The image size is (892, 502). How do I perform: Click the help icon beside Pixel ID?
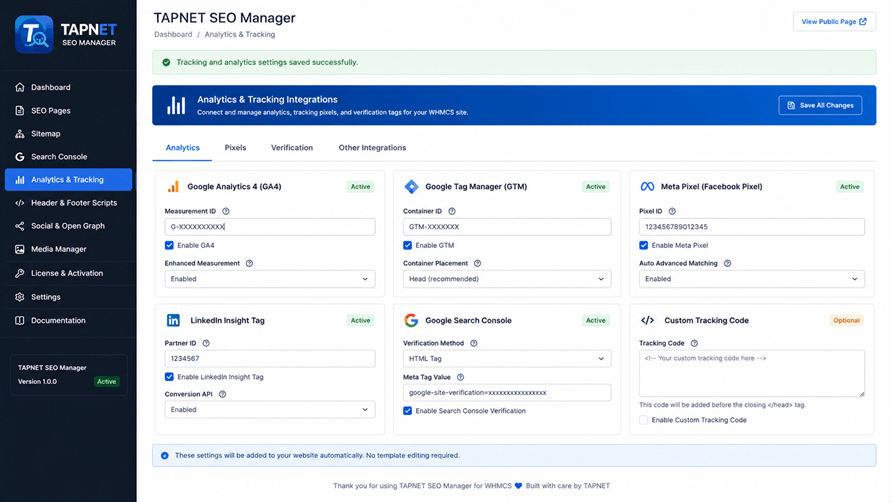(x=672, y=211)
